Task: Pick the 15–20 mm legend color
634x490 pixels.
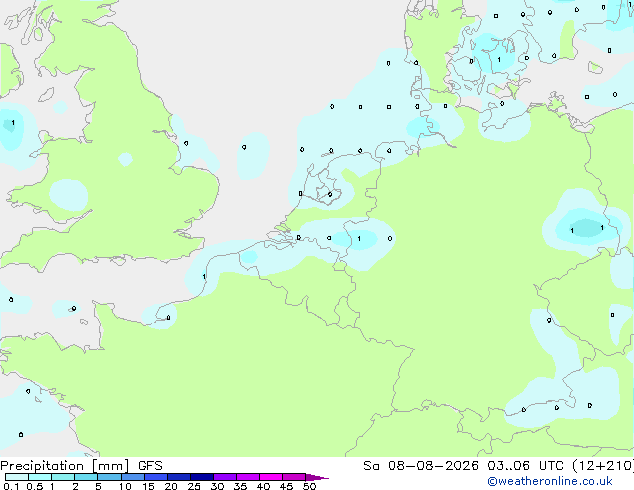Action: 156,477
